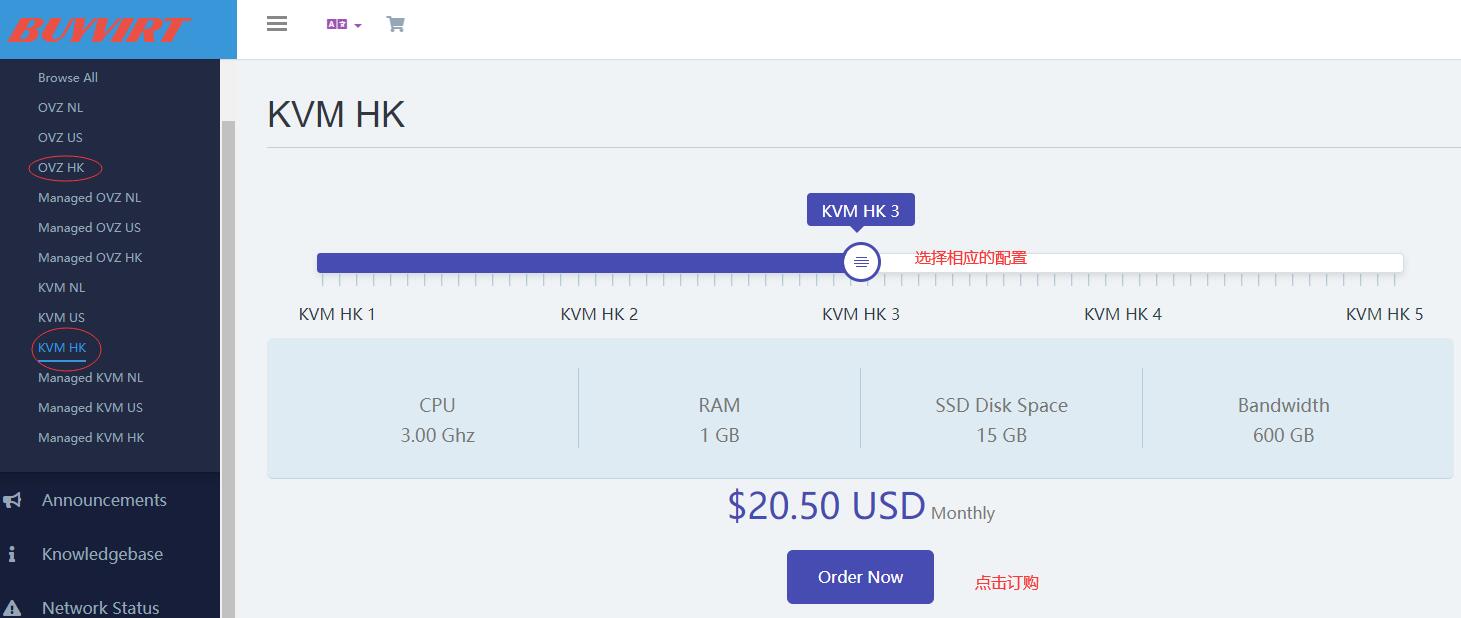Viewport: 1461px width, 618px height.
Task: Go to Managed KVM HK
Action: pyautogui.click(x=91, y=437)
